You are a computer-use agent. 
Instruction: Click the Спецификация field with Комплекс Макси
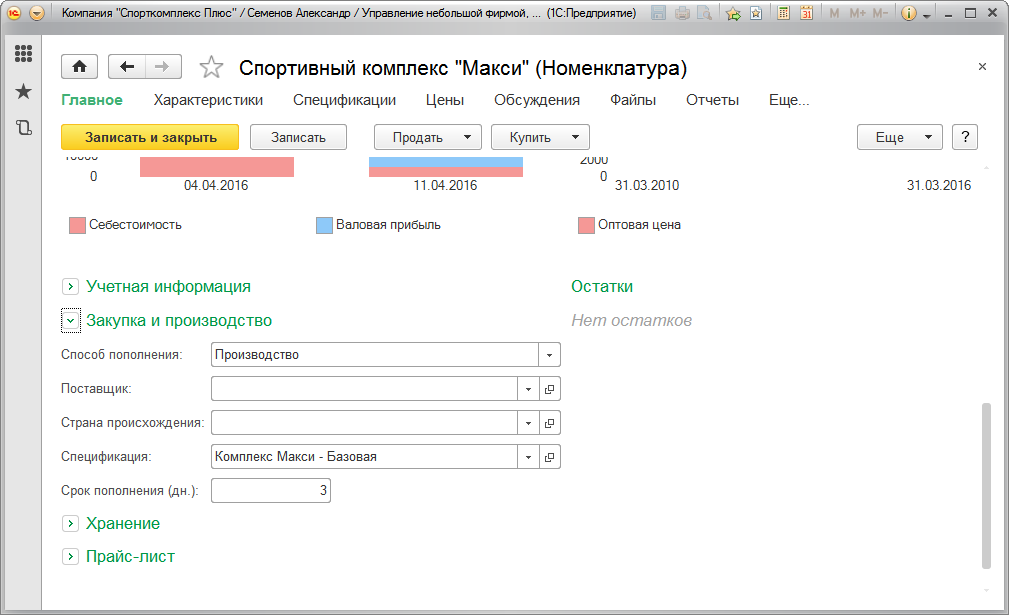364,457
